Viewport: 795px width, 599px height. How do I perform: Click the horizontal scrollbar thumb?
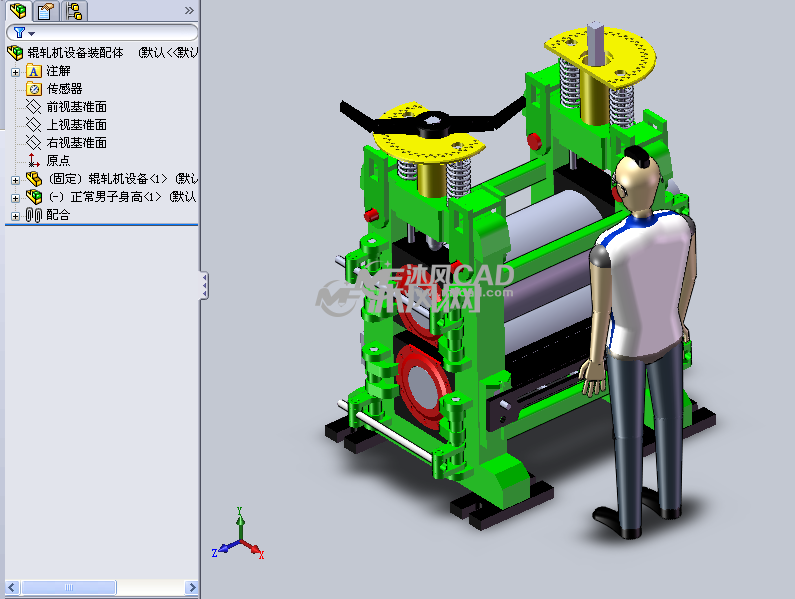pos(68,587)
